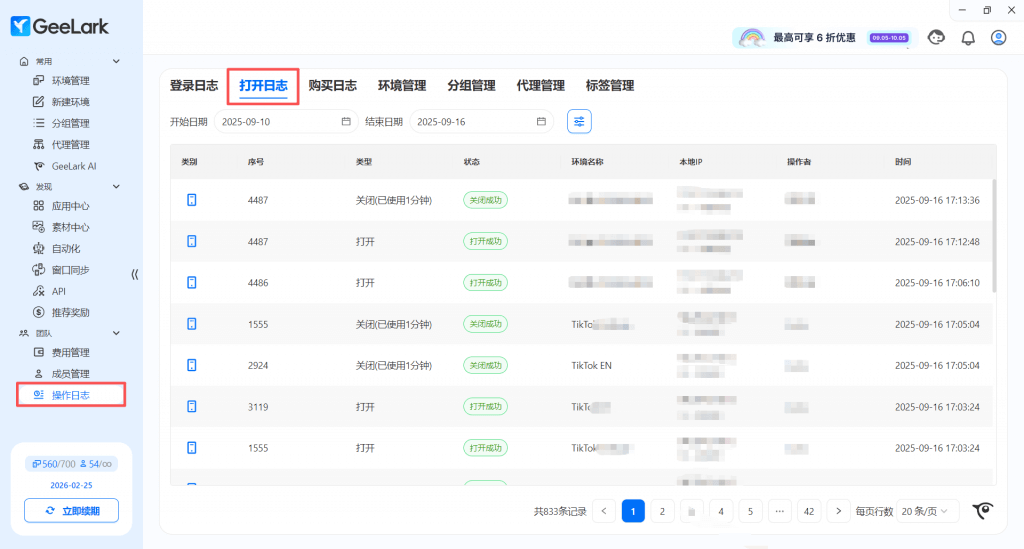The width and height of the screenshot is (1024, 549).
Task: Open the notification bell
Action: [x=967, y=38]
